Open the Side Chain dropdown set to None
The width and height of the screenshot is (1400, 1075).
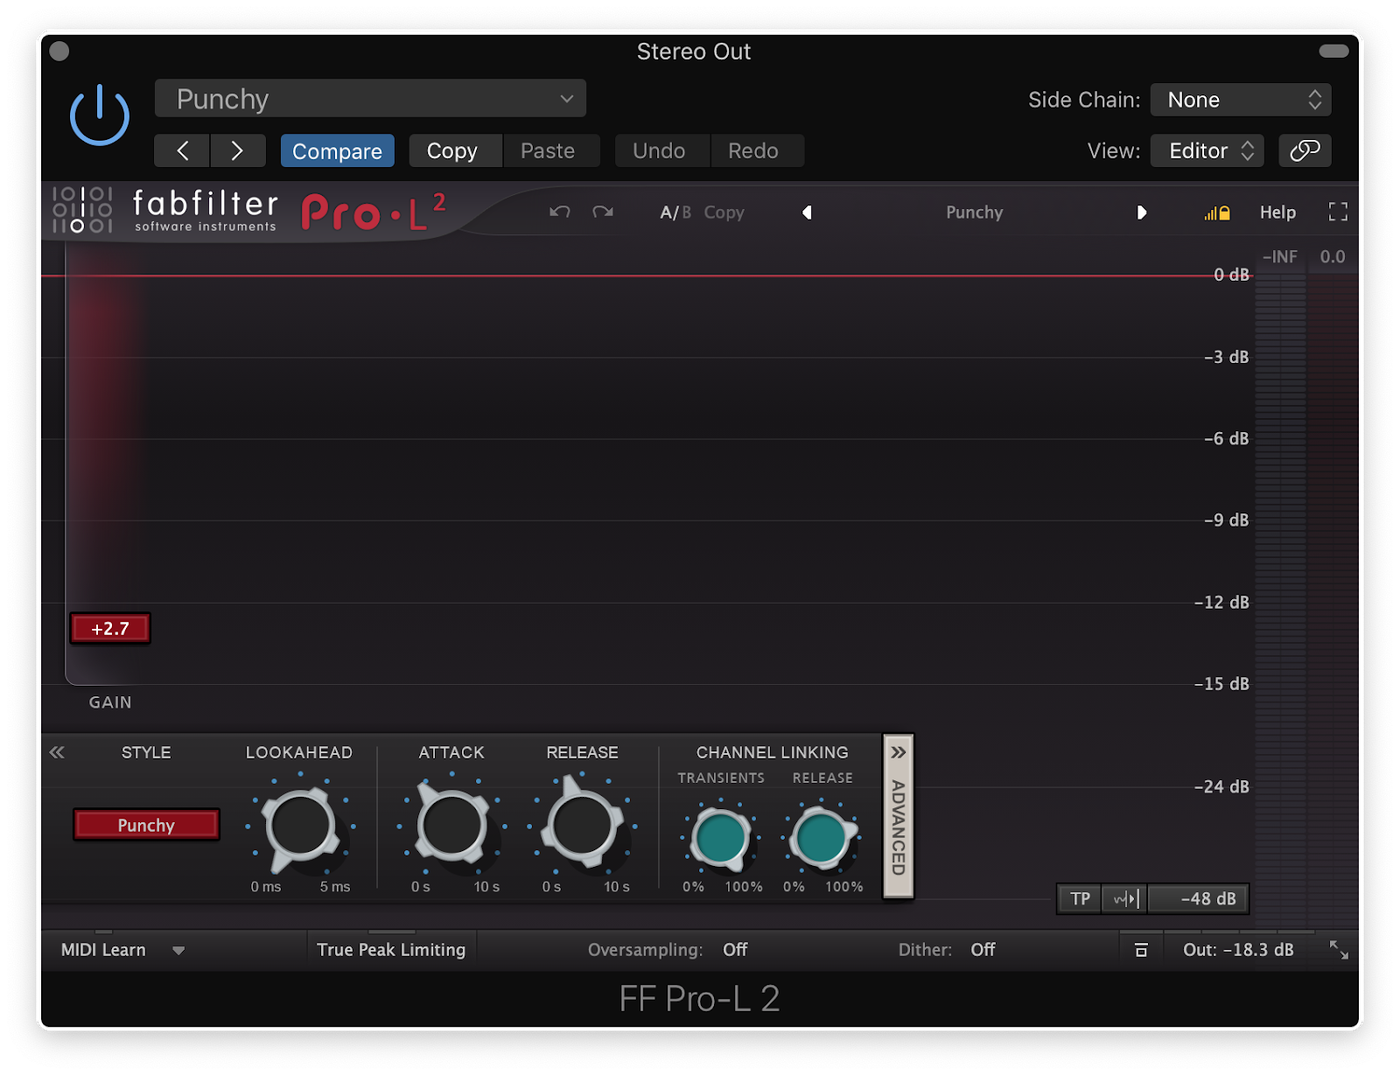pyautogui.click(x=1240, y=100)
